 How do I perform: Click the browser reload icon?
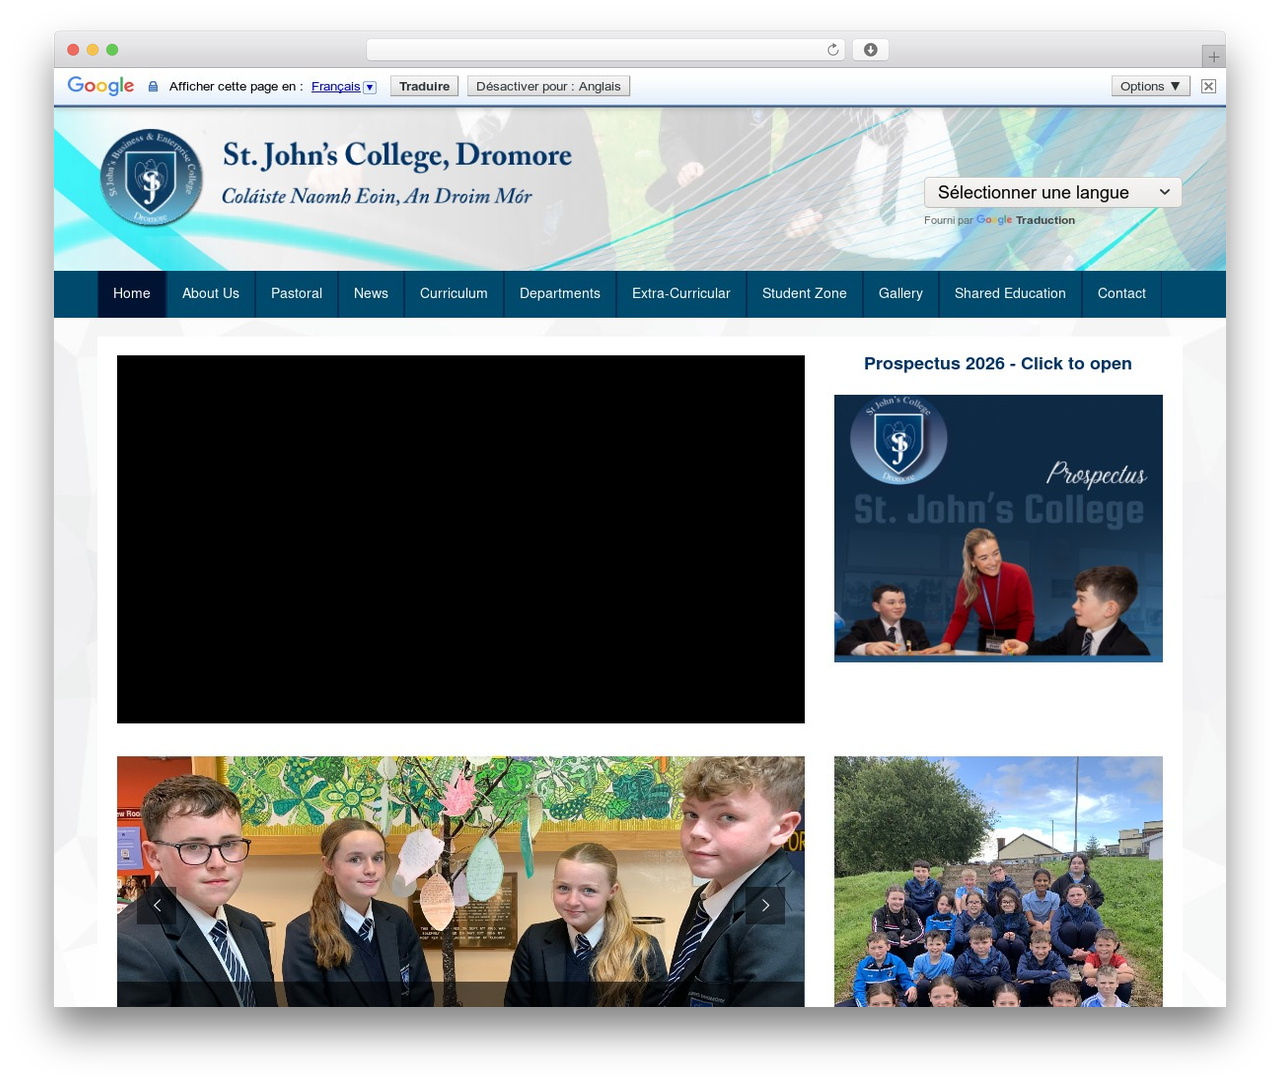(x=832, y=50)
